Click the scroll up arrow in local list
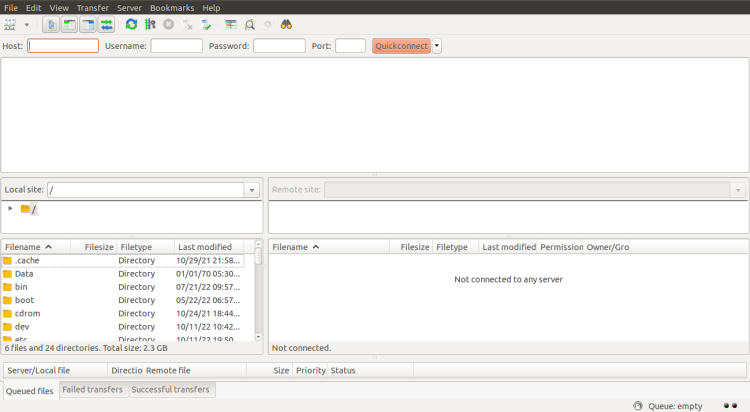The image size is (750, 412). (x=258, y=244)
